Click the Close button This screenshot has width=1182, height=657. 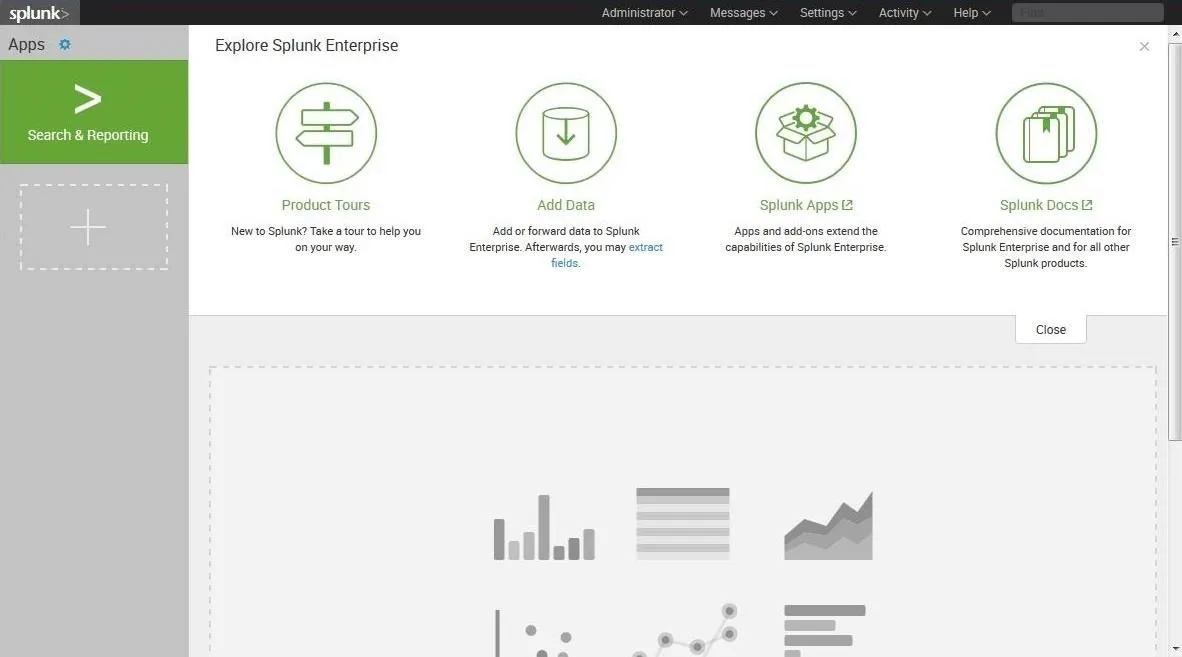[1051, 329]
